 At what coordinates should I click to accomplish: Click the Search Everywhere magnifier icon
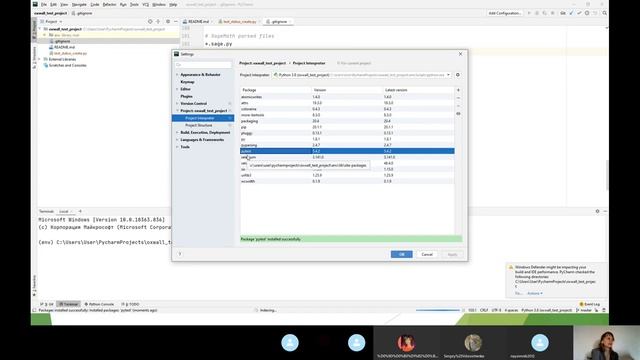click(604, 13)
